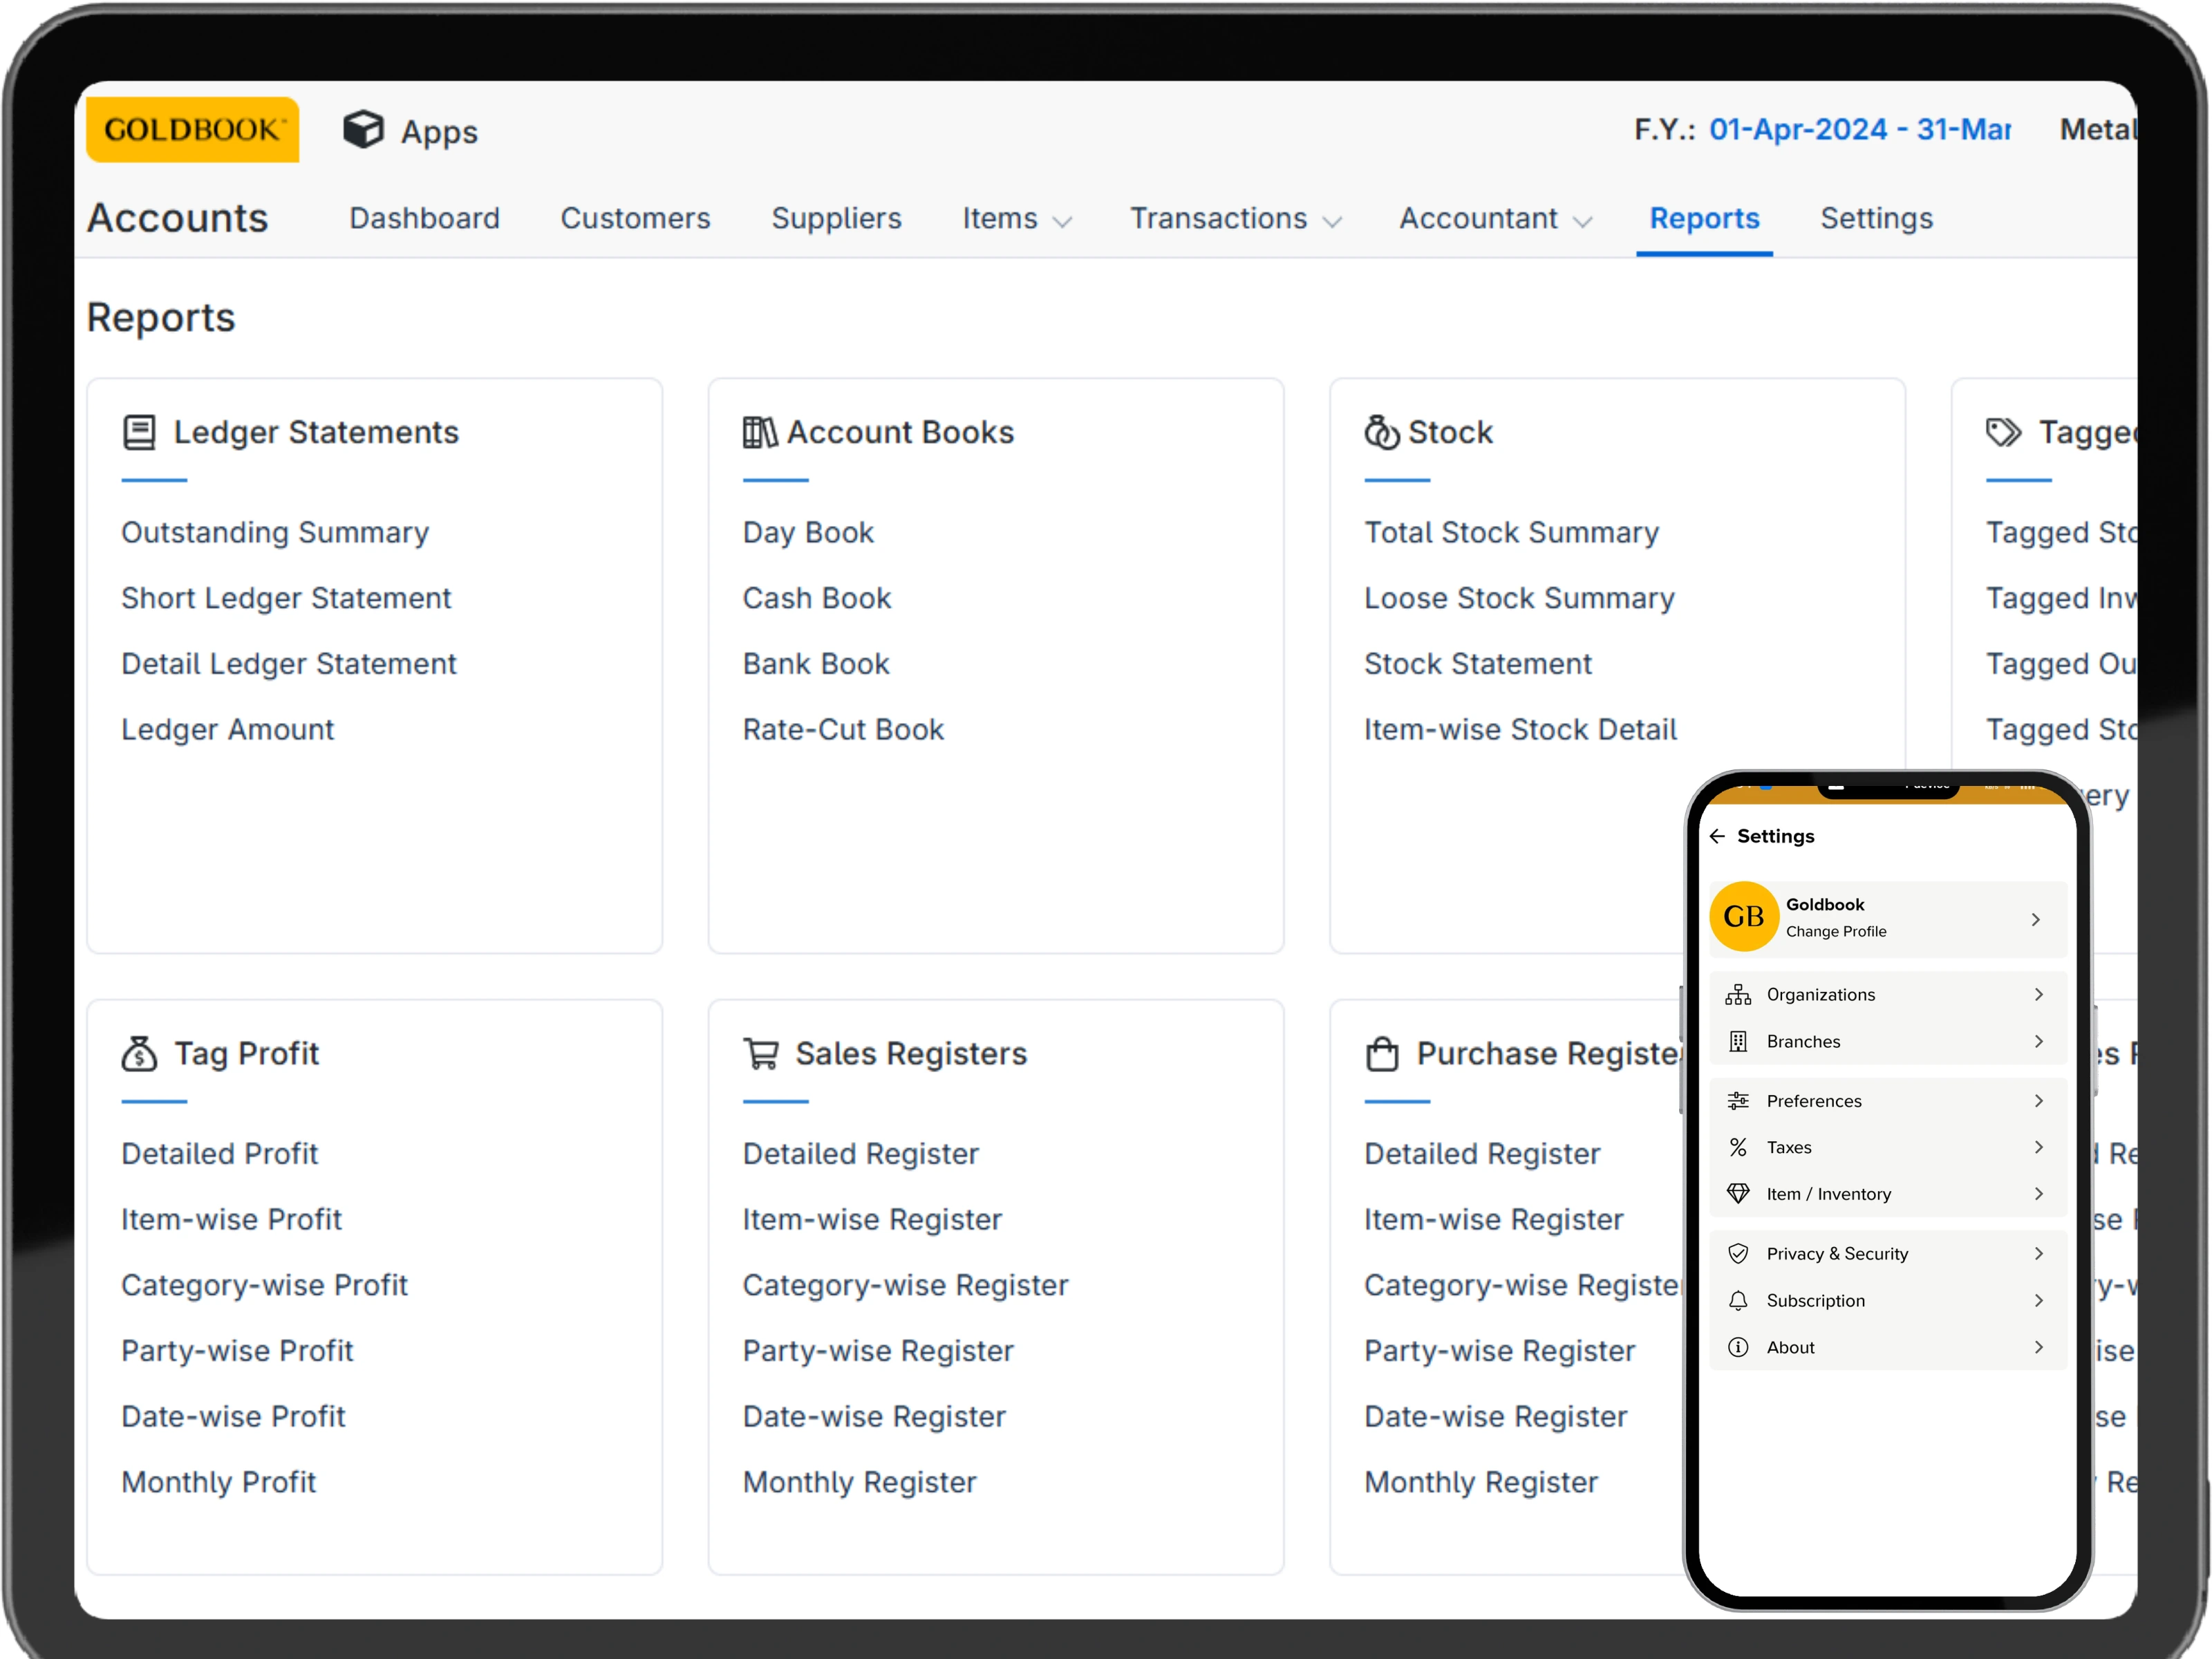Click the Tag Profit money bag icon
This screenshot has height=1659, width=2212.
(139, 1053)
